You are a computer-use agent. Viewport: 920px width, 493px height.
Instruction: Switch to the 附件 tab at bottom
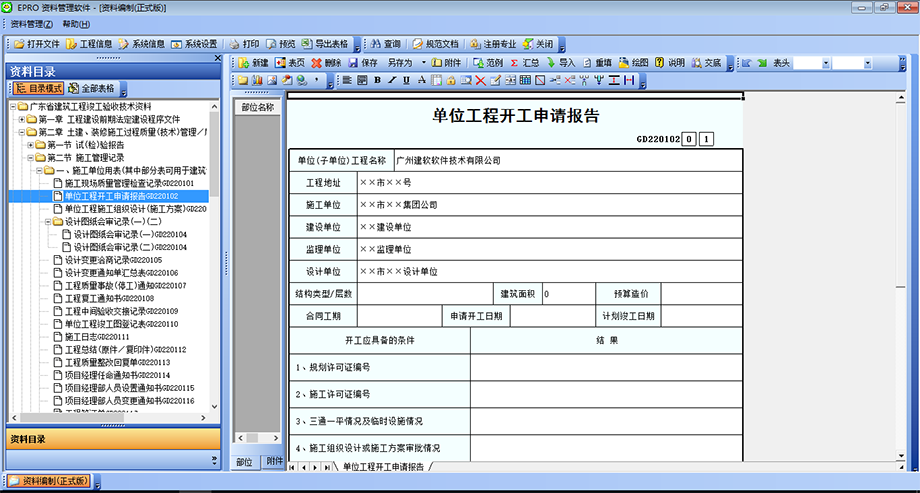tap(273, 461)
